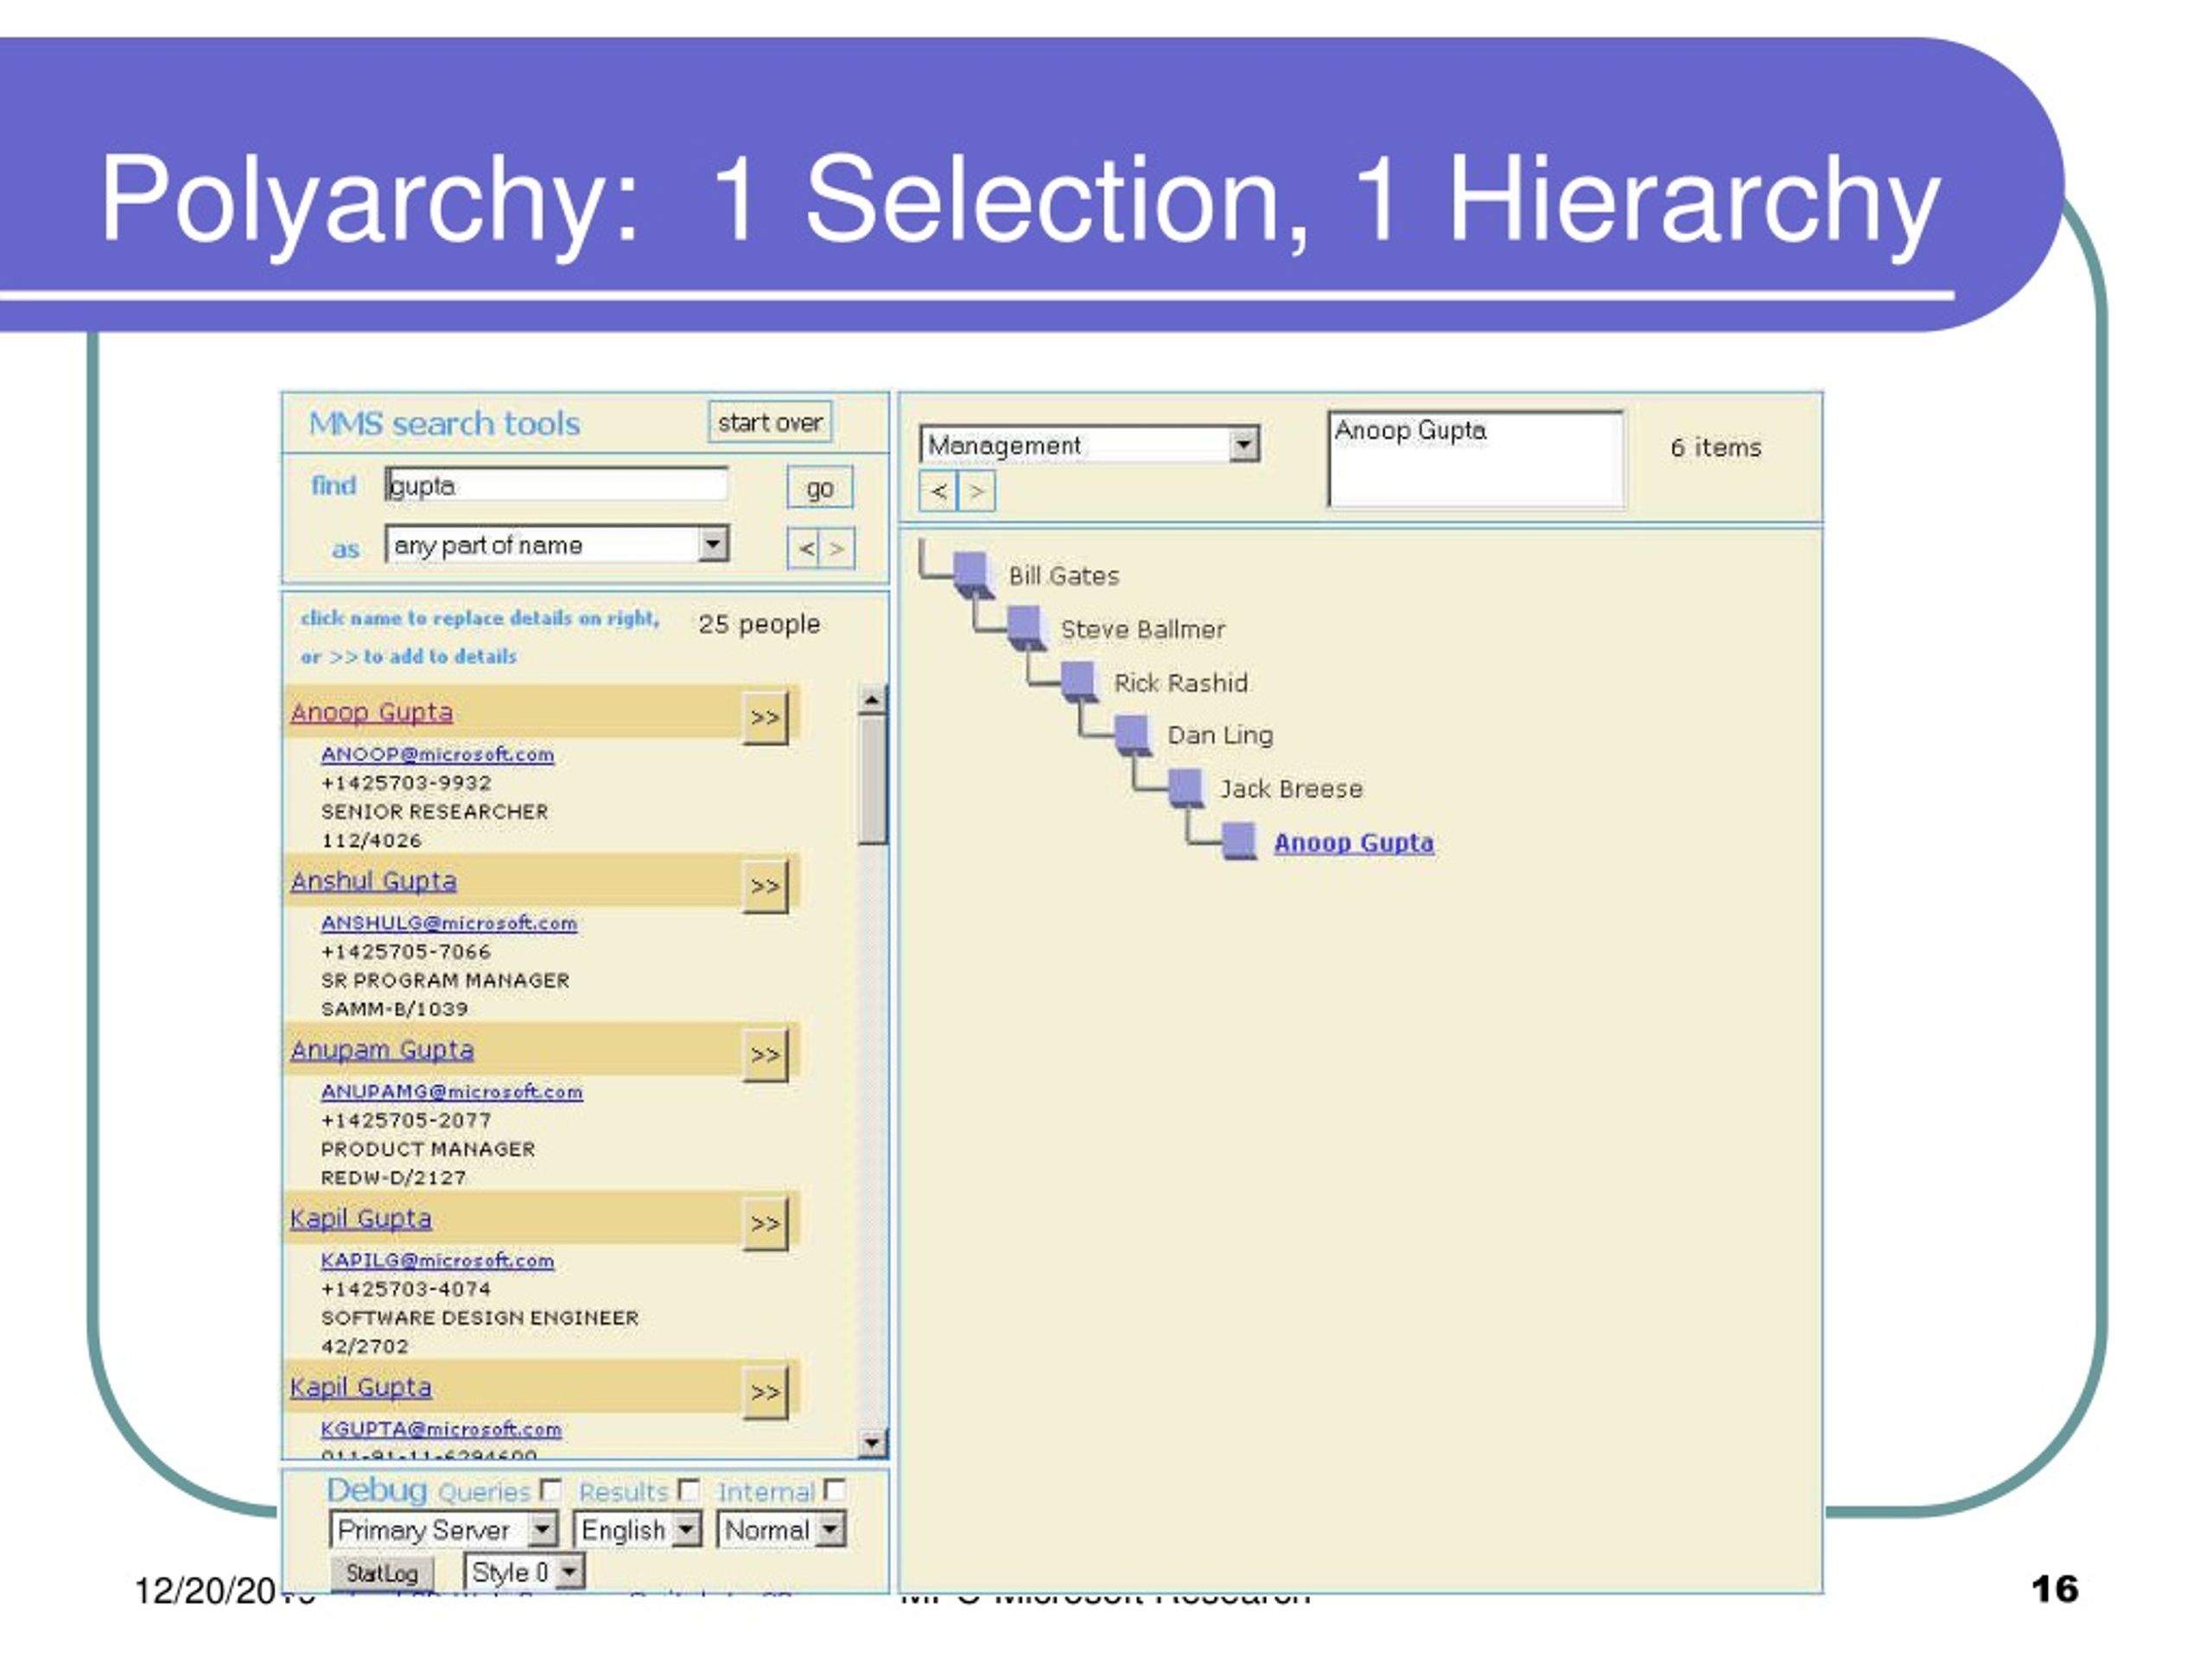Click bold Anoop Gupta link in hierarchy
The width and height of the screenshot is (2212, 1659).
click(x=1354, y=843)
